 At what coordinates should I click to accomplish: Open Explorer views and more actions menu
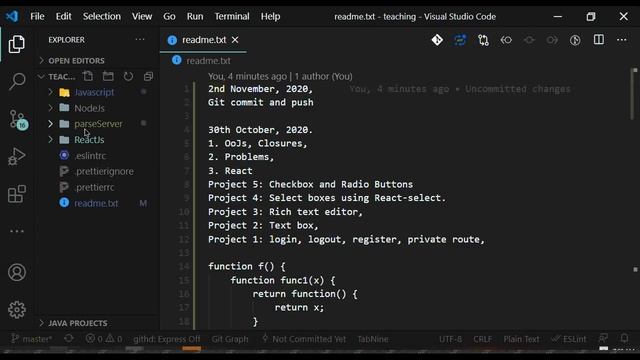tap(140, 40)
